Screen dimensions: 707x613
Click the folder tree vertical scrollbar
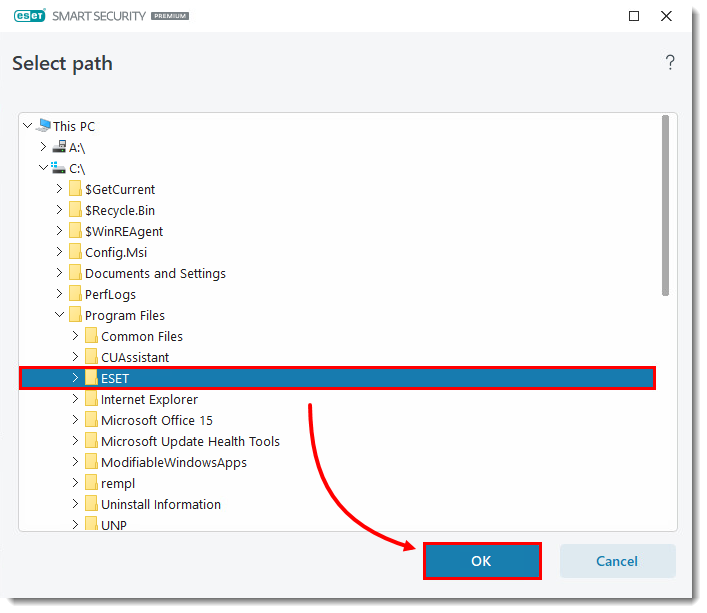pyautogui.click(x=665, y=205)
